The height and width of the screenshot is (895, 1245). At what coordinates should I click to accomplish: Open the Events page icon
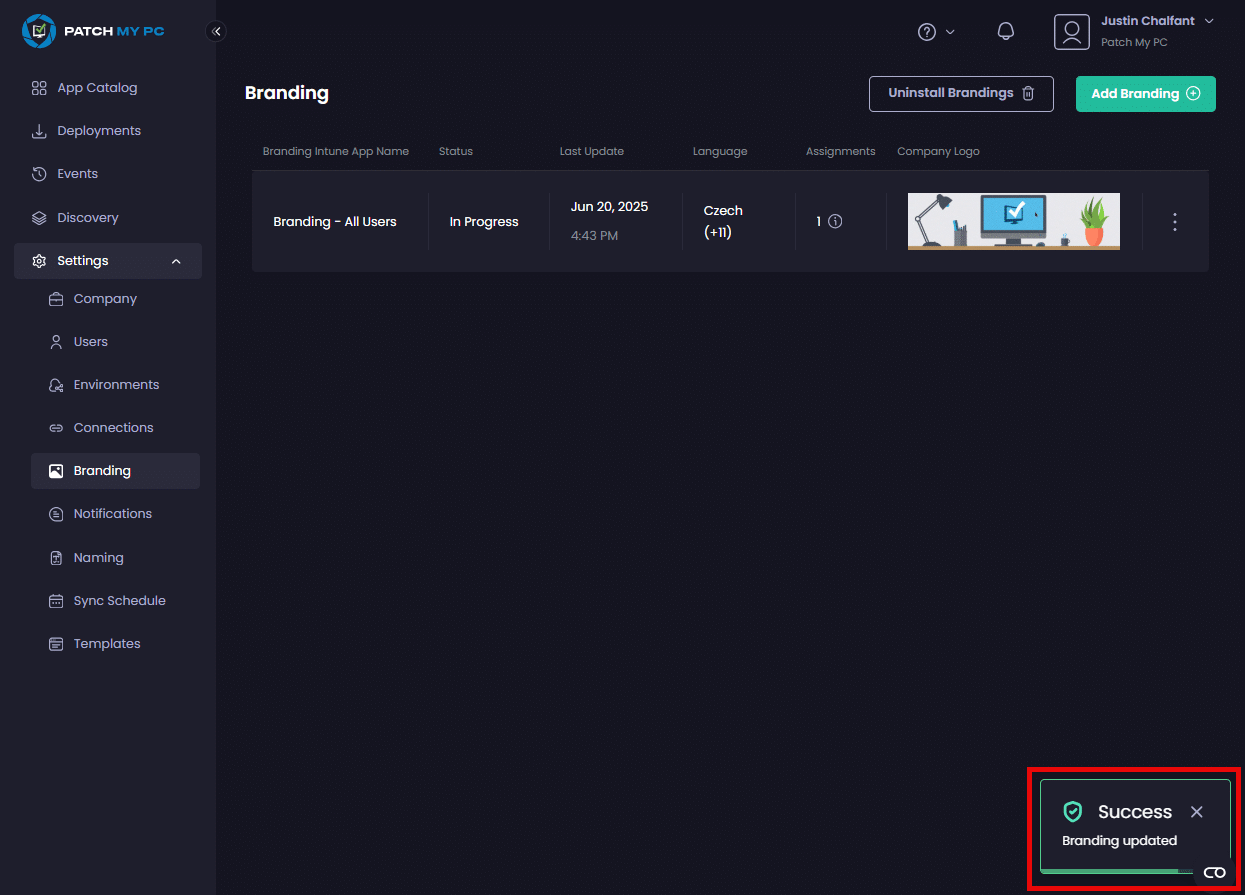coord(39,174)
